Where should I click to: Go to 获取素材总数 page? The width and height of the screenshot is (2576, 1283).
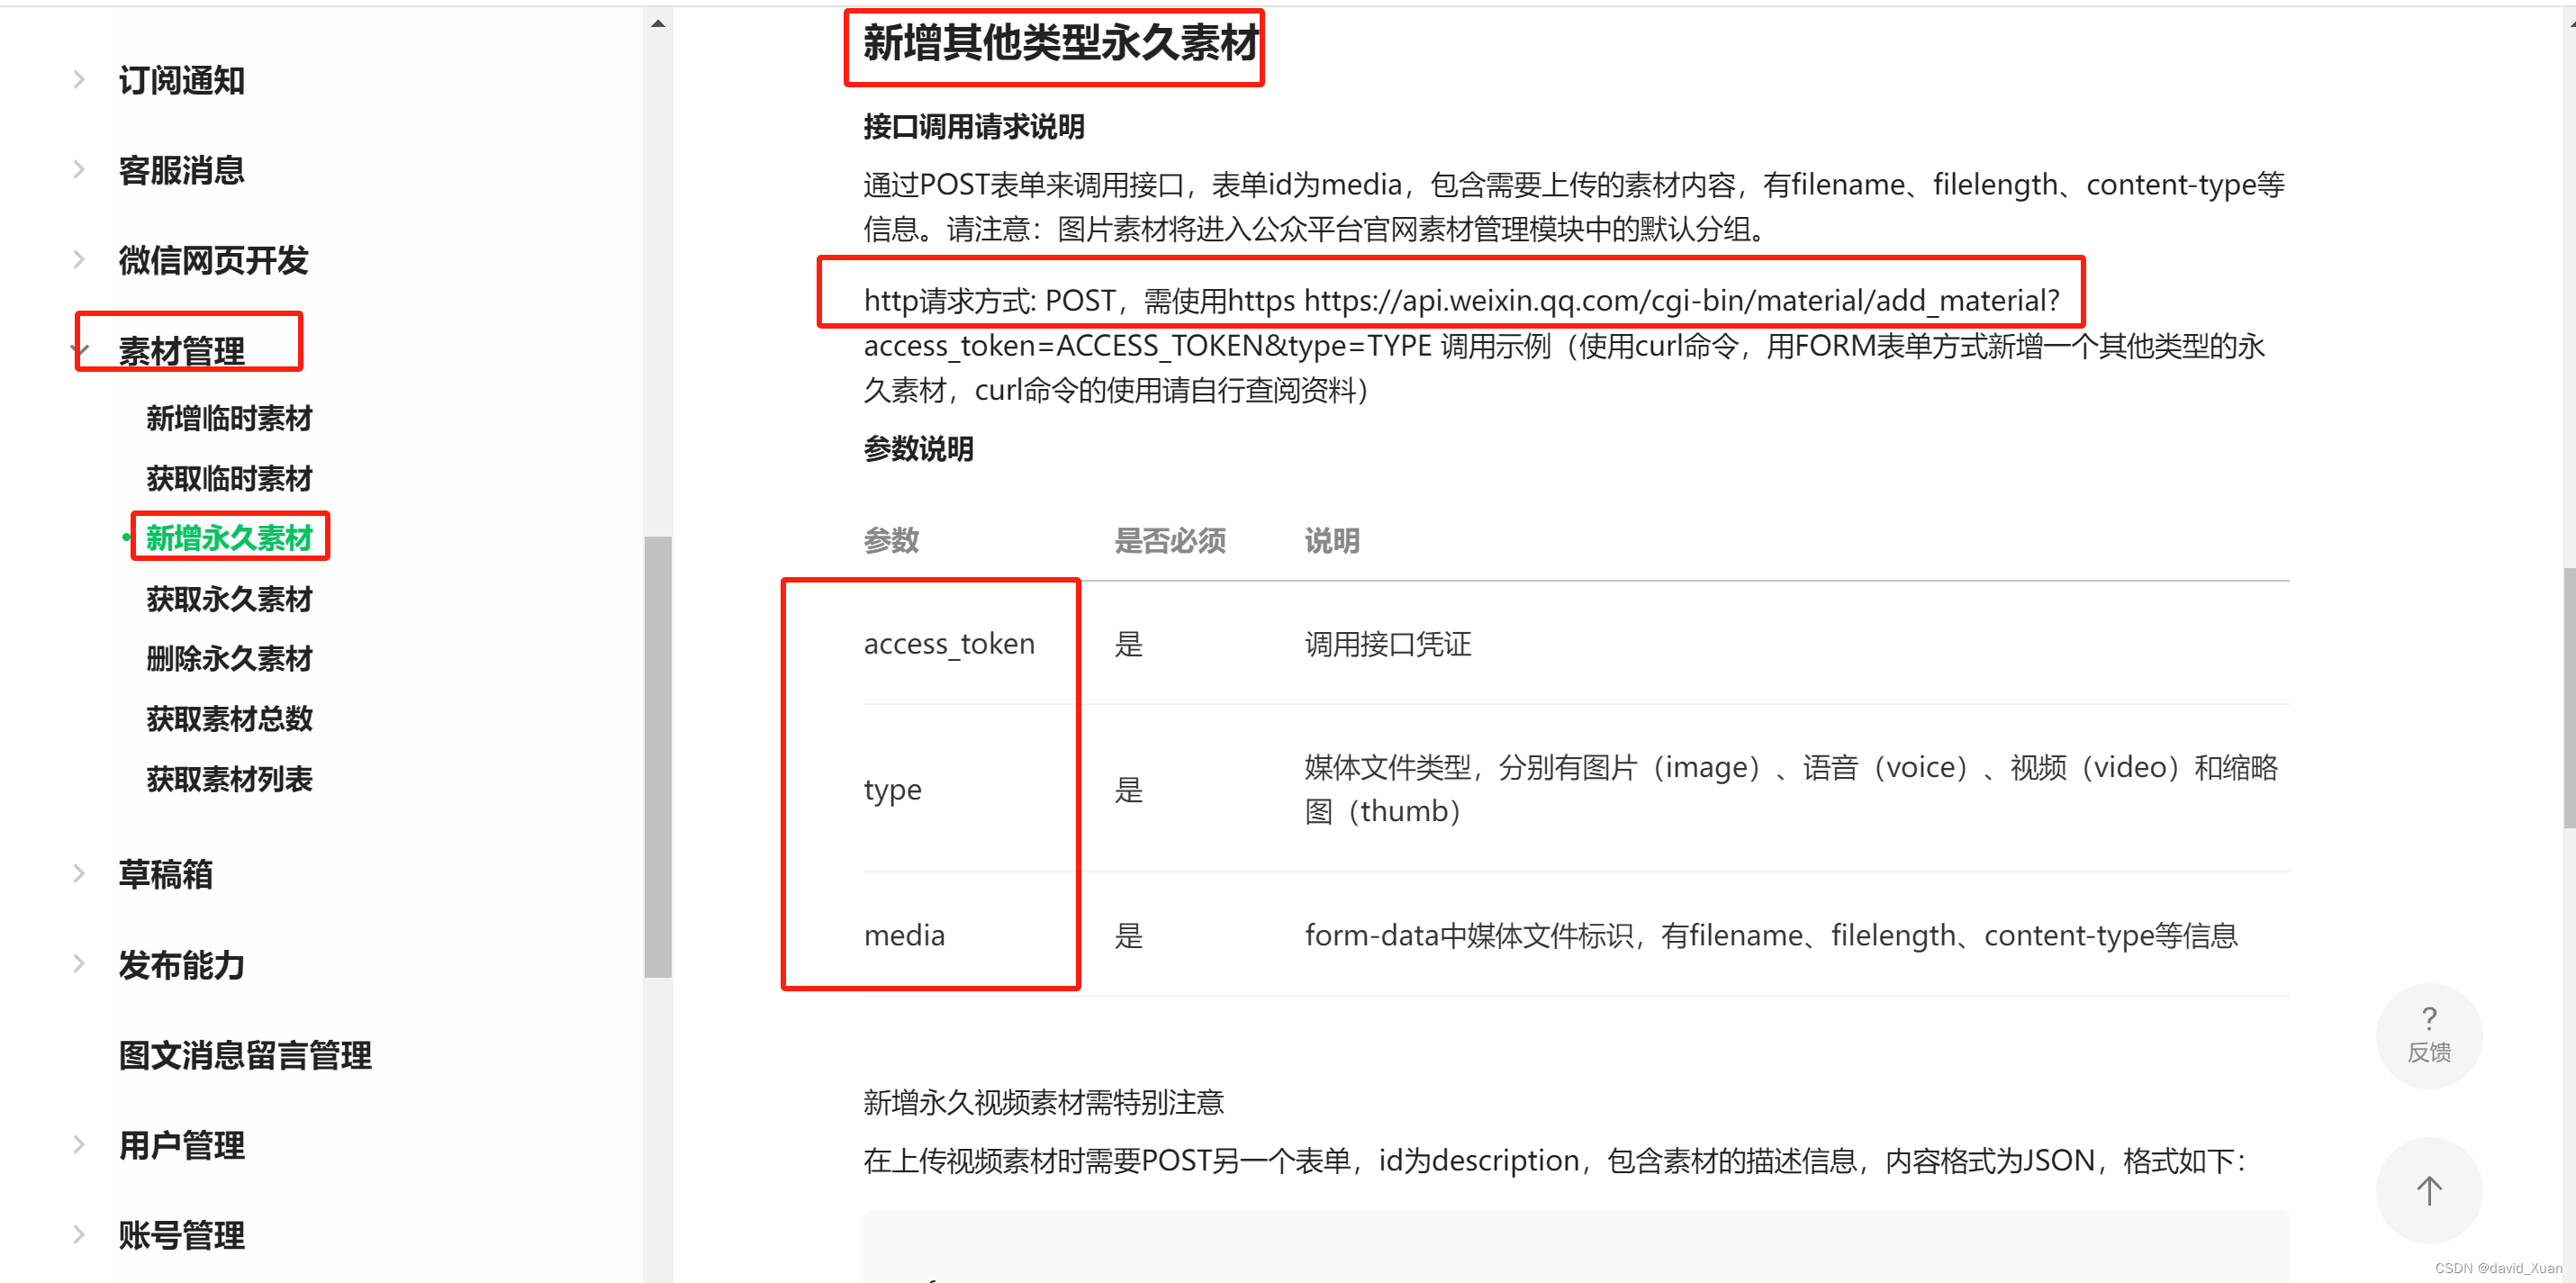pos(229,718)
